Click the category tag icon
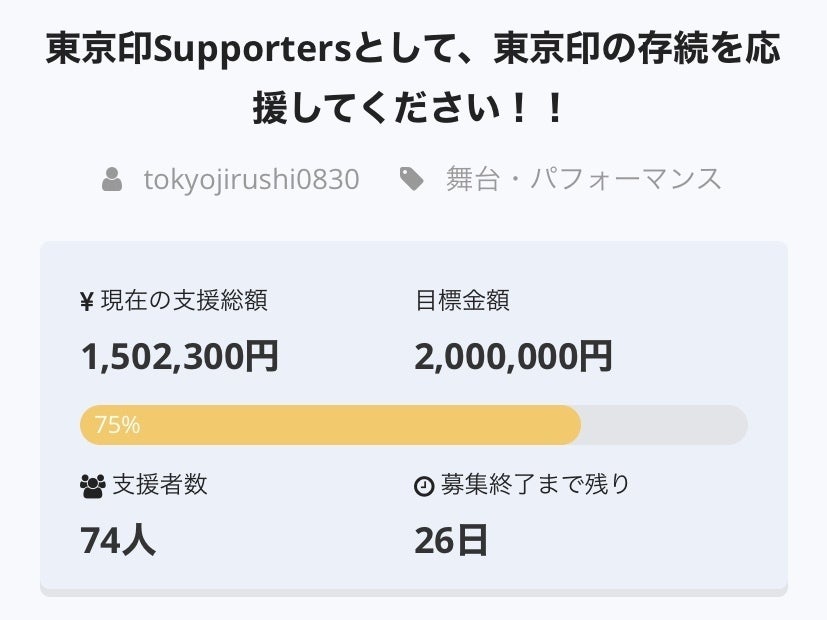 [411, 179]
